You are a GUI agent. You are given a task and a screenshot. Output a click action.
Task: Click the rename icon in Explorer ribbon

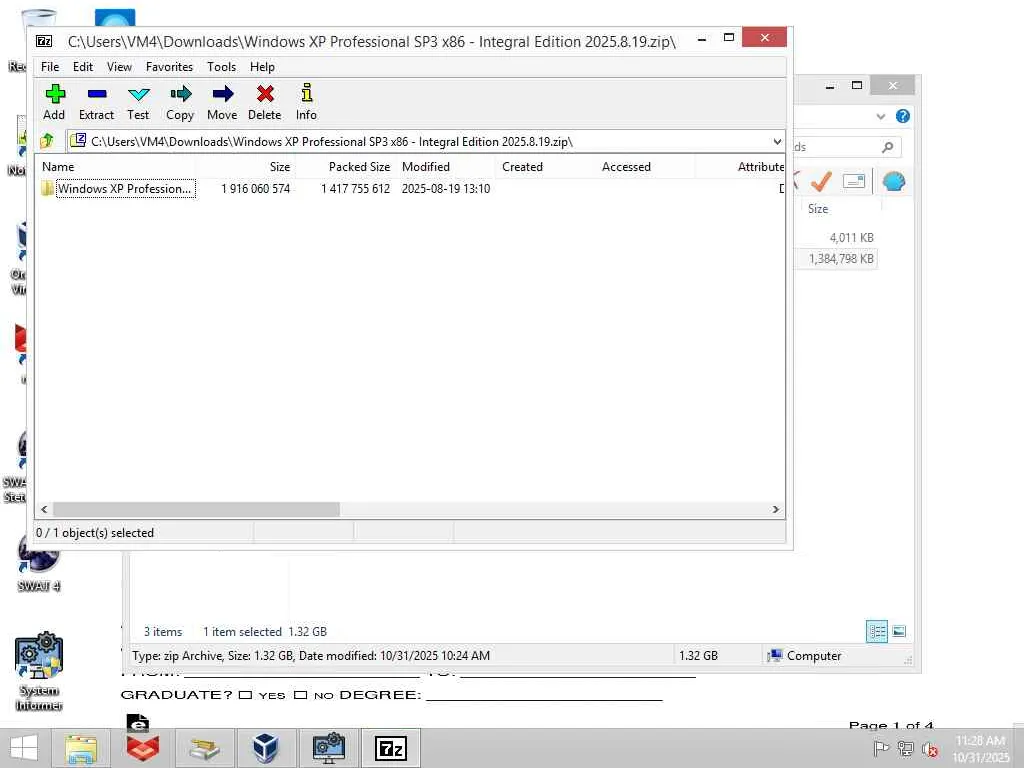854,181
